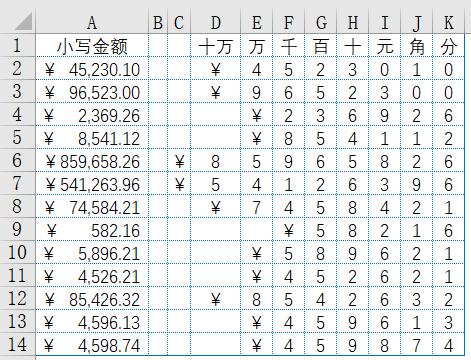Screen dimensions: 471x360
Task: Select row 14 header
Action: (17, 344)
